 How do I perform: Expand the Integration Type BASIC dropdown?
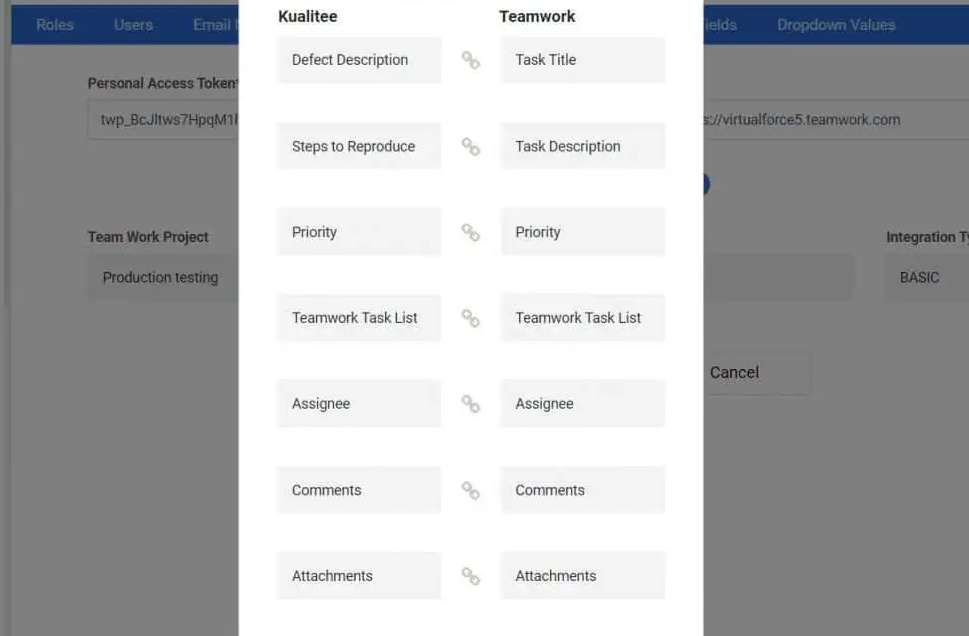coord(925,278)
